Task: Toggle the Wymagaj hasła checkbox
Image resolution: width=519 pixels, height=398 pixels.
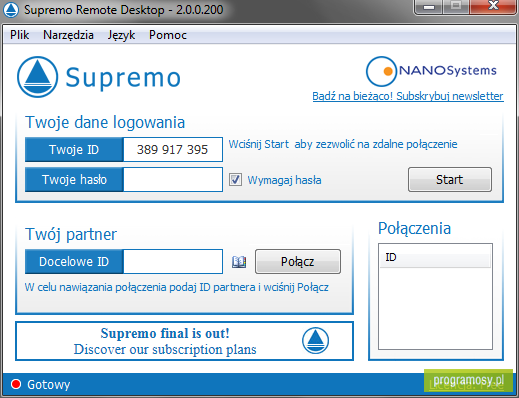Action: pos(235,180)
